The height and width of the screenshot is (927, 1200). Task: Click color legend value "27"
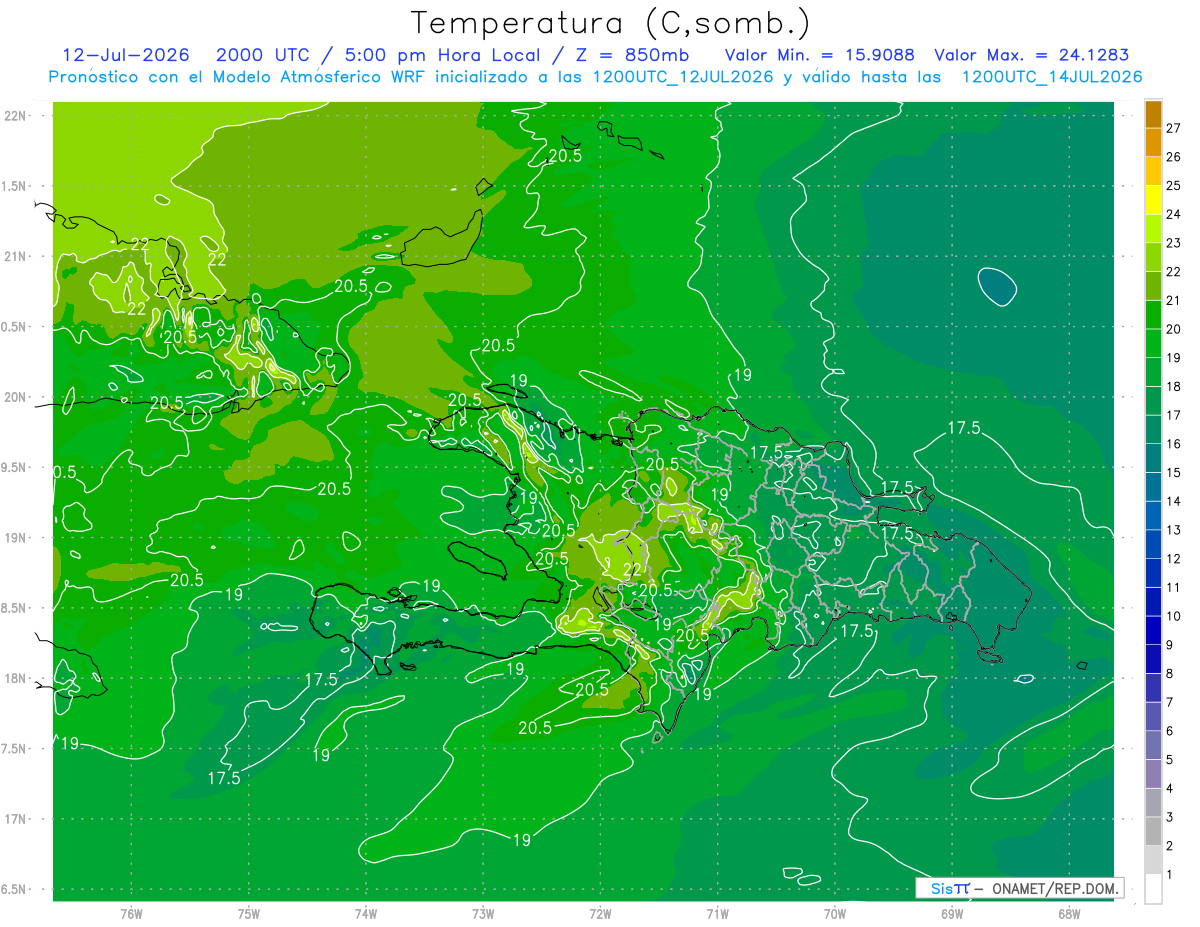1174,128
